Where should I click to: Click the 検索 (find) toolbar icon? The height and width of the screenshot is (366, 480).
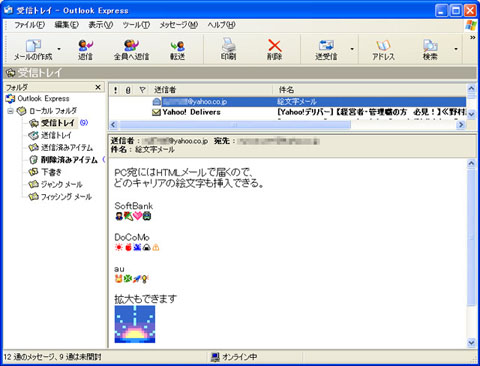430,49
